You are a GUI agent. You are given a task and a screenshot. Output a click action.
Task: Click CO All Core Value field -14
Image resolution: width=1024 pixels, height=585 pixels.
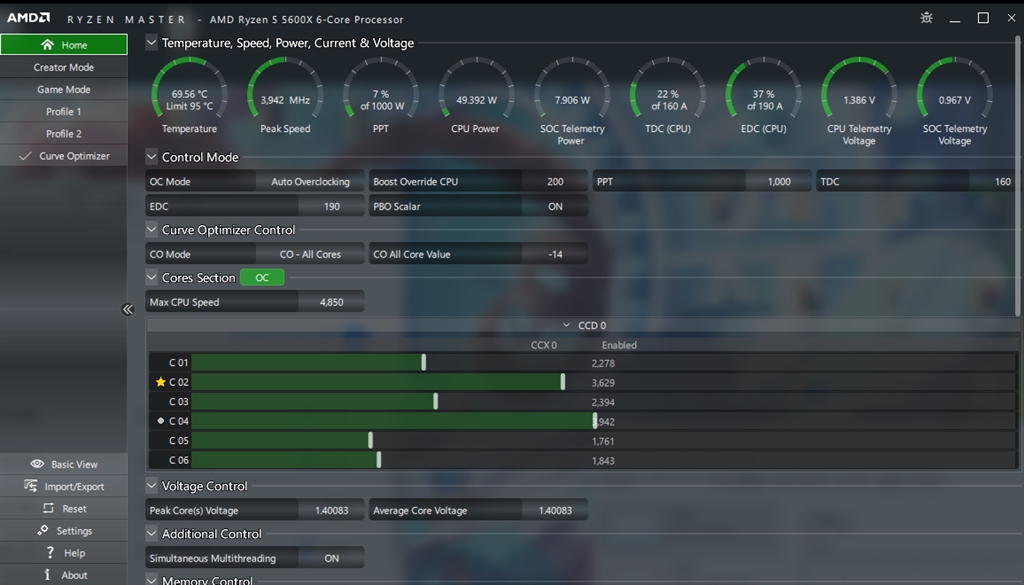[x=555, y=254]
